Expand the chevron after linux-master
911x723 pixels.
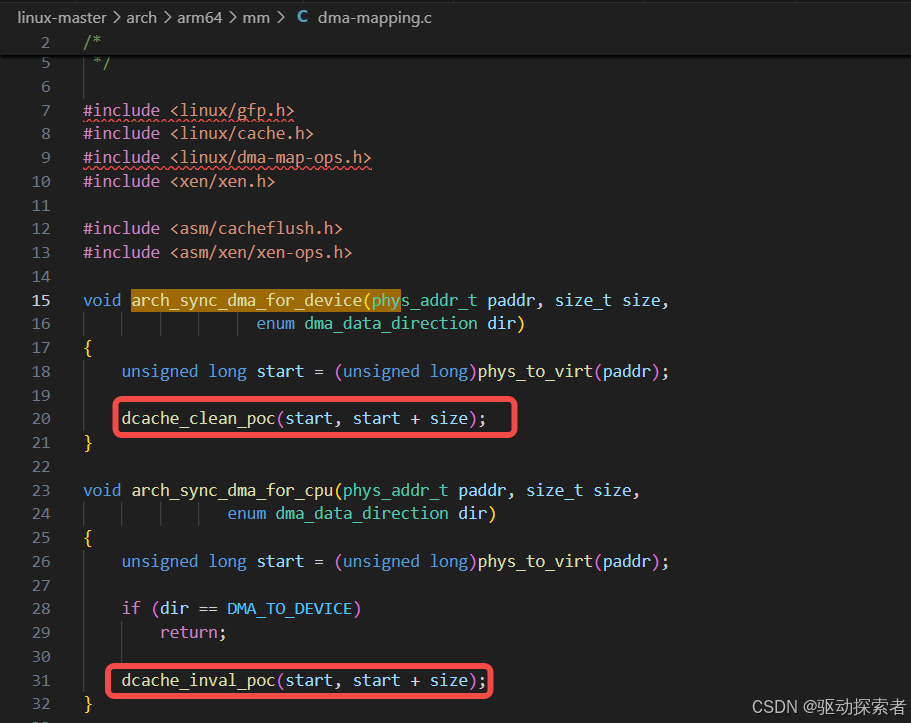coord(116,18)
